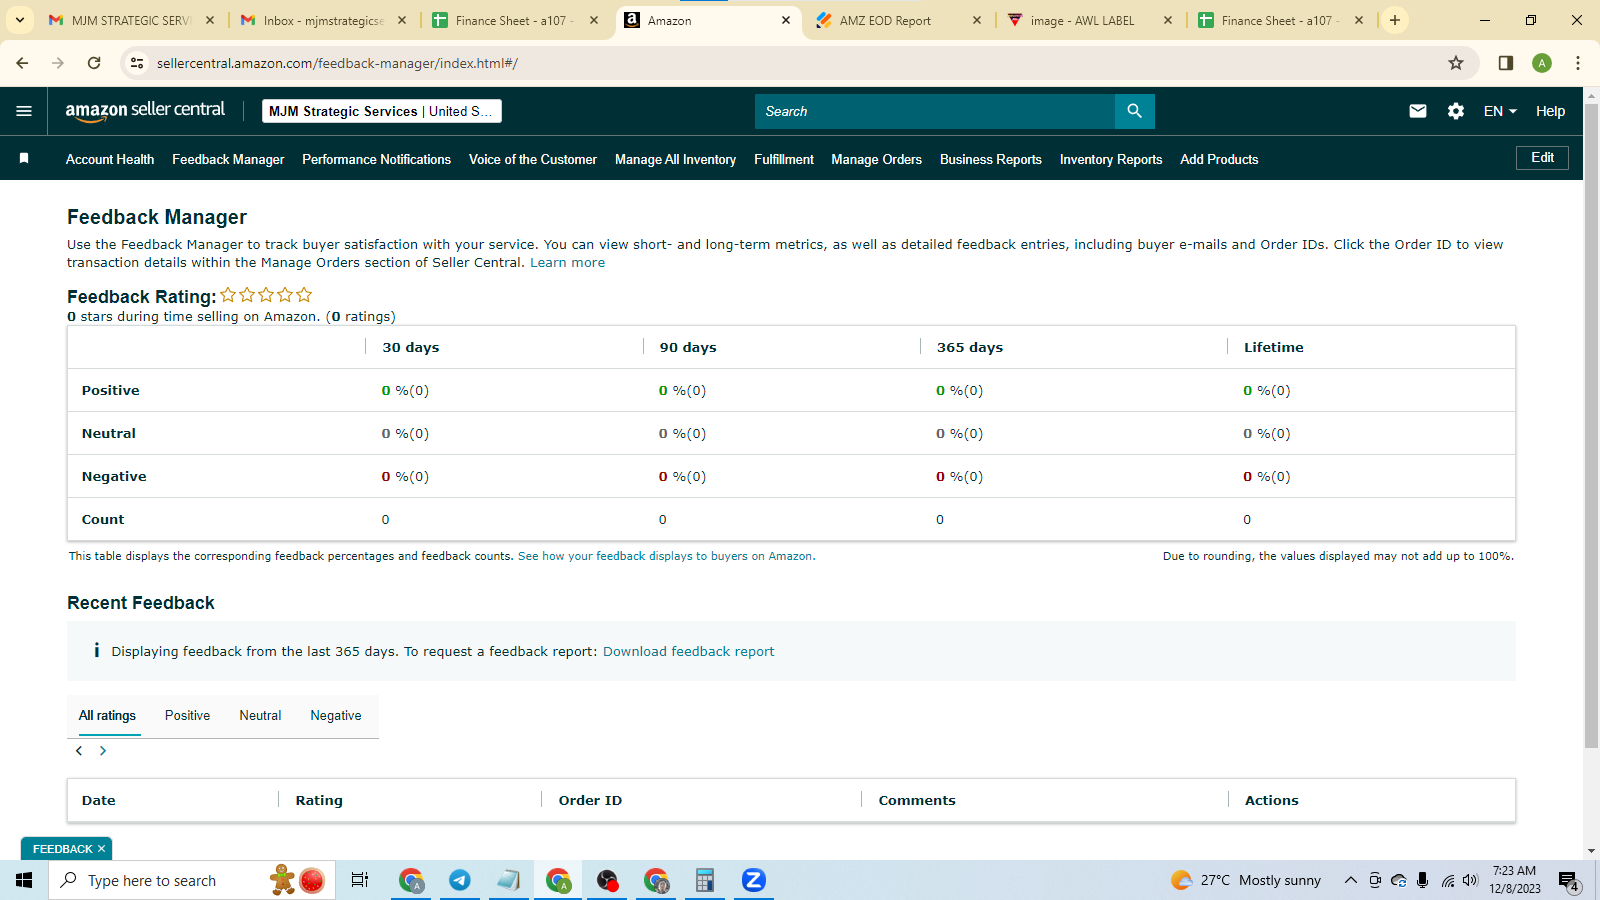The height and width of the screenshot is (900, 1600).
Task: Click the bookmark flag icon in nav bar
Action: pyautogui.click(x=24, y=158)
